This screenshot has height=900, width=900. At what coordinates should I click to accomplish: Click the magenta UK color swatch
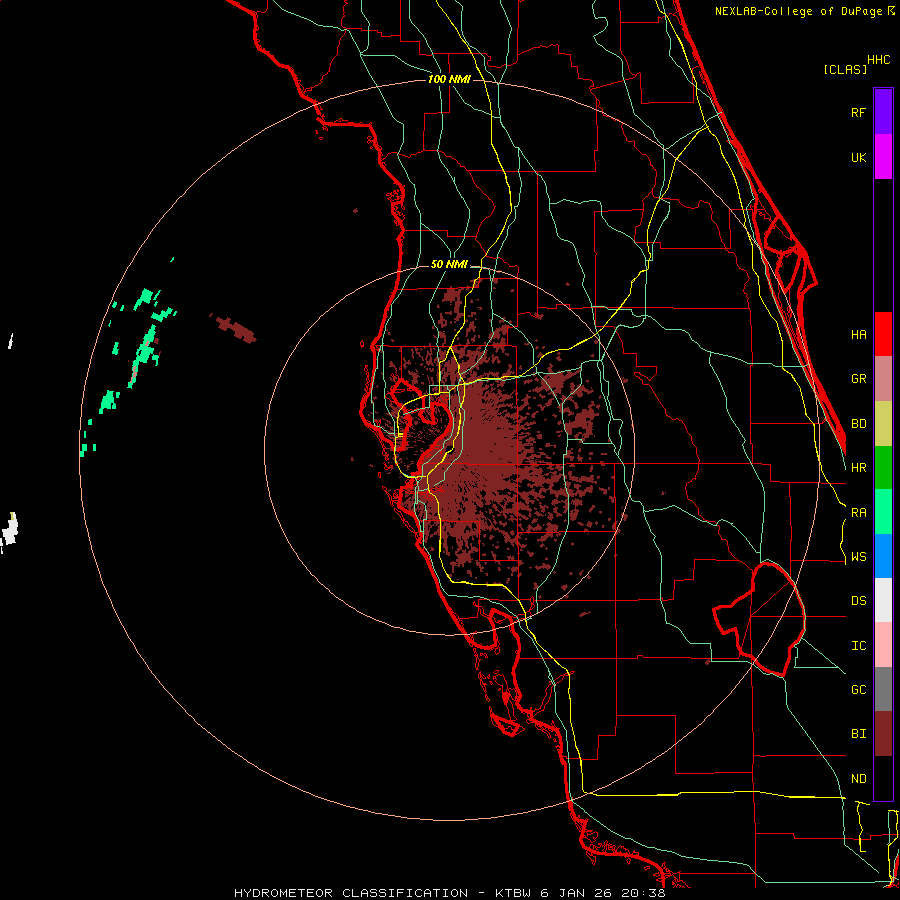[x=883, y=157]
